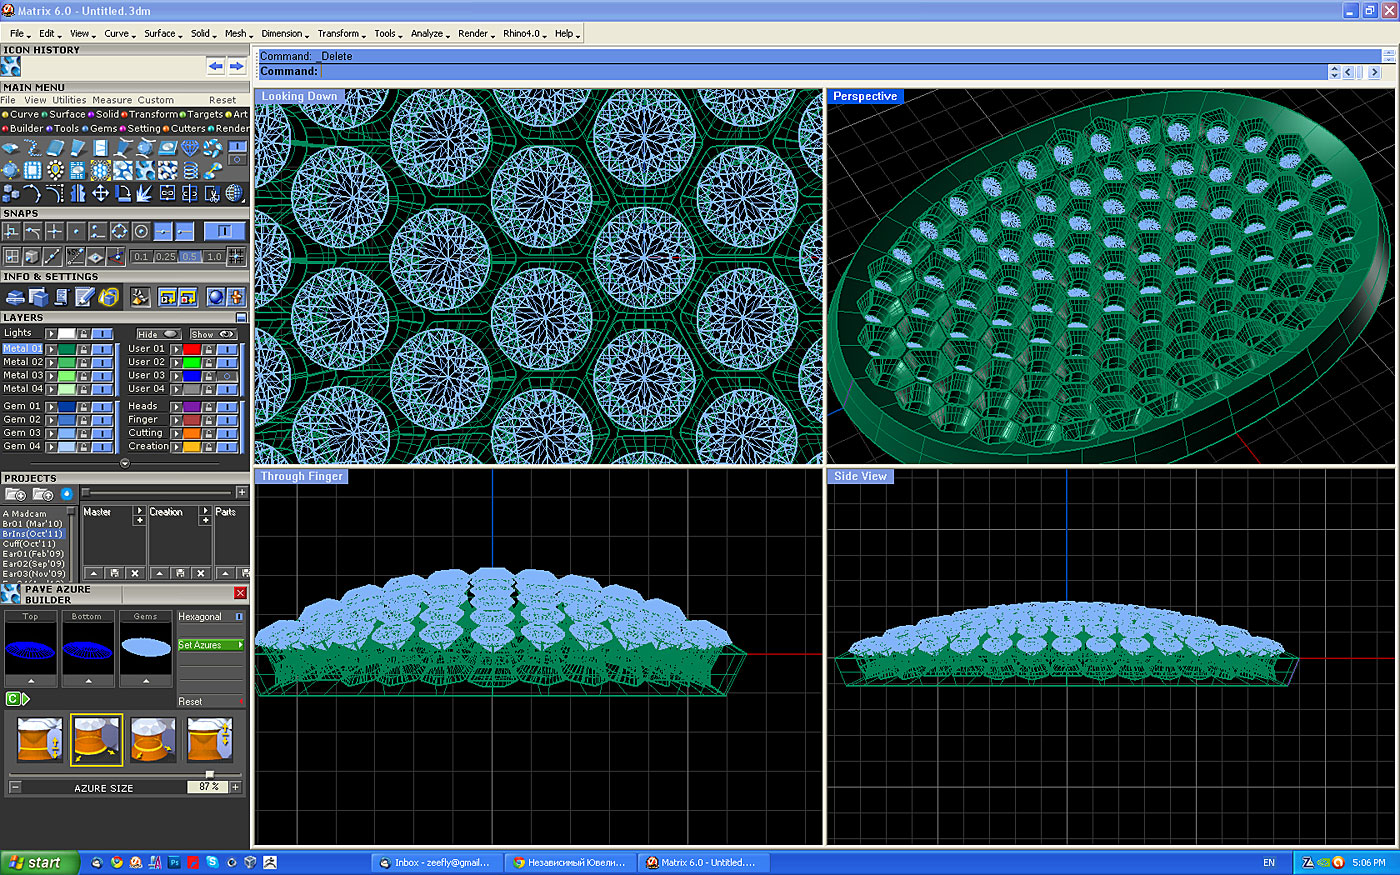Toggle the Hexagonal option switch

click(x=239, y=617)
